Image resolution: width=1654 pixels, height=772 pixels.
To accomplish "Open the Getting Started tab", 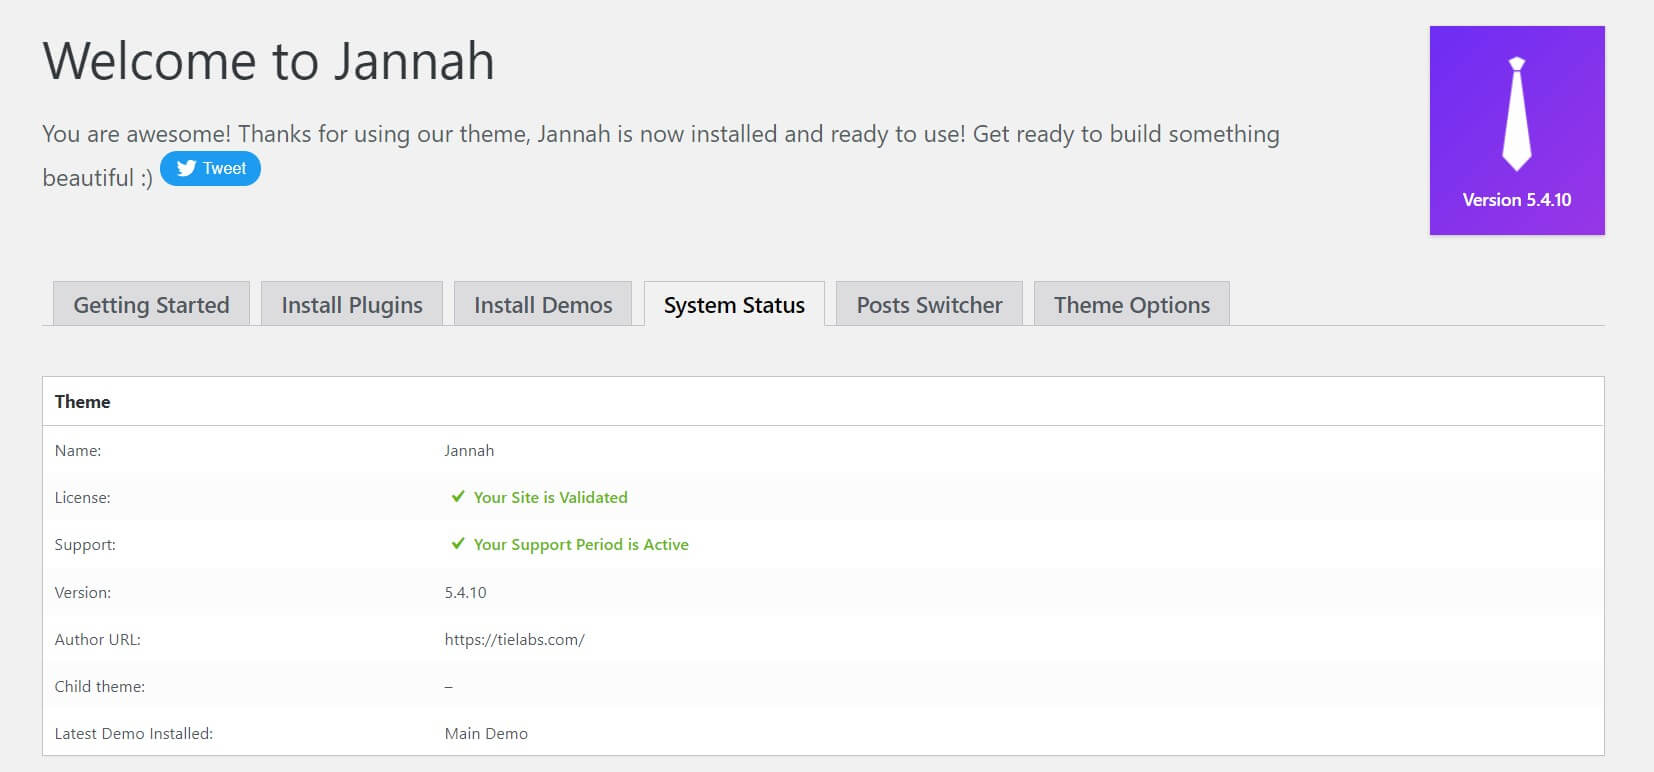I will 151,304.
